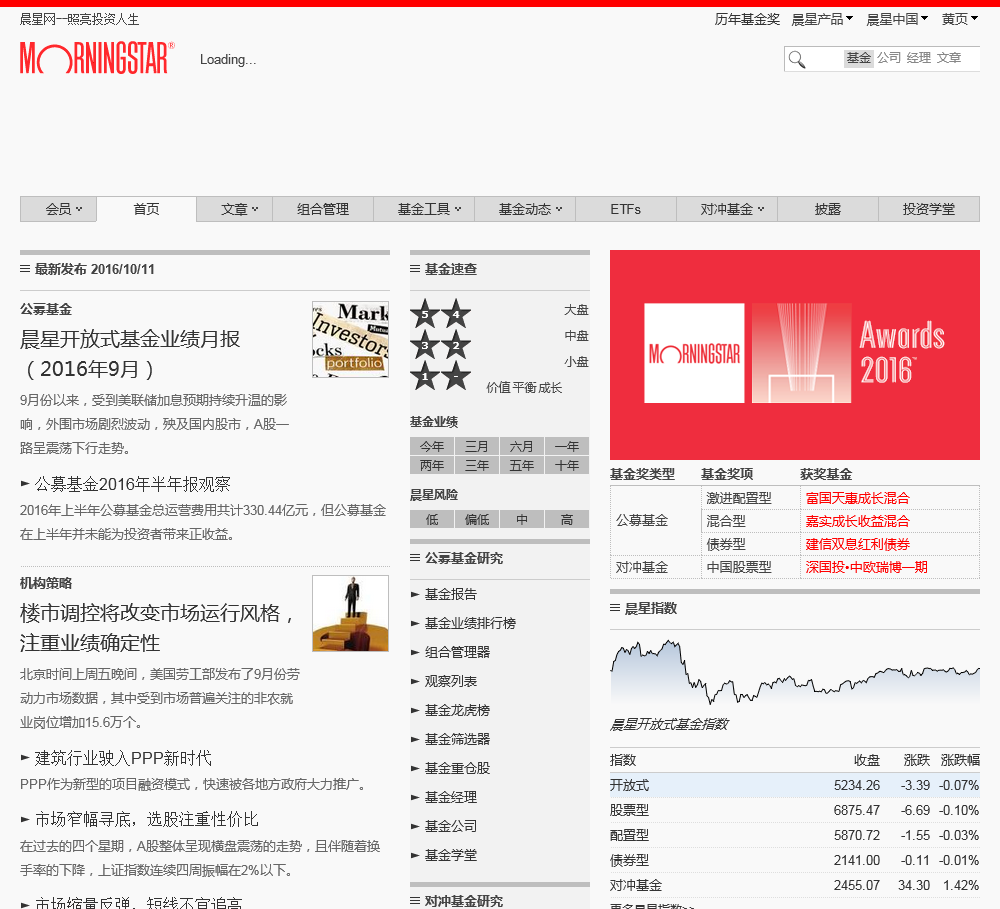The image size is (1000, 909).
Task: Select 五年 fund performance period
Action: pos(522,466)
